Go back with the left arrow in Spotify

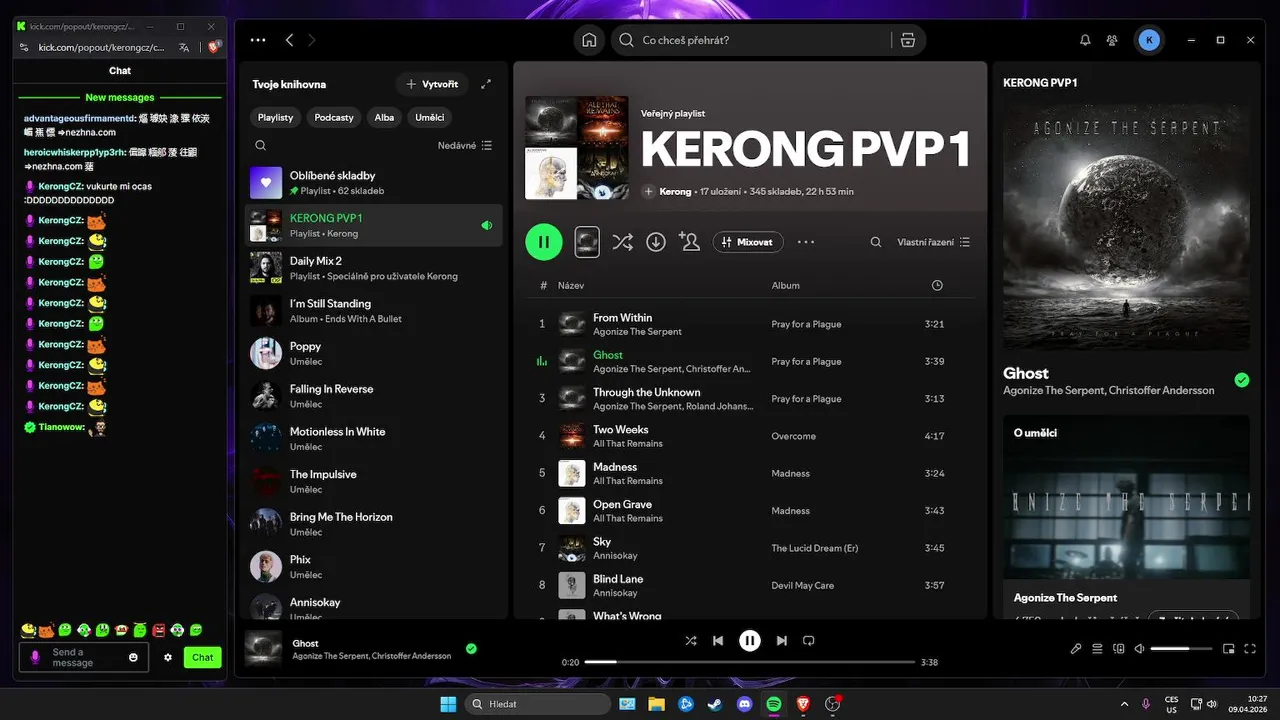[x=289, y=40]
